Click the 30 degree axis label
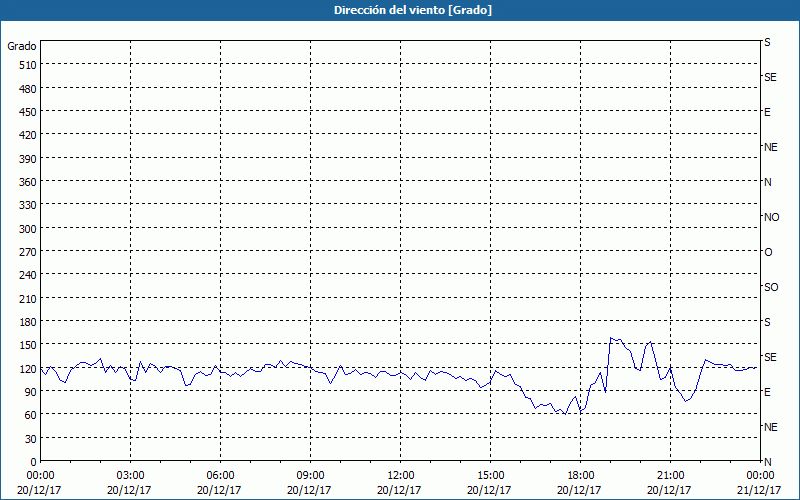The image size is (800, 500). (31, 439)
